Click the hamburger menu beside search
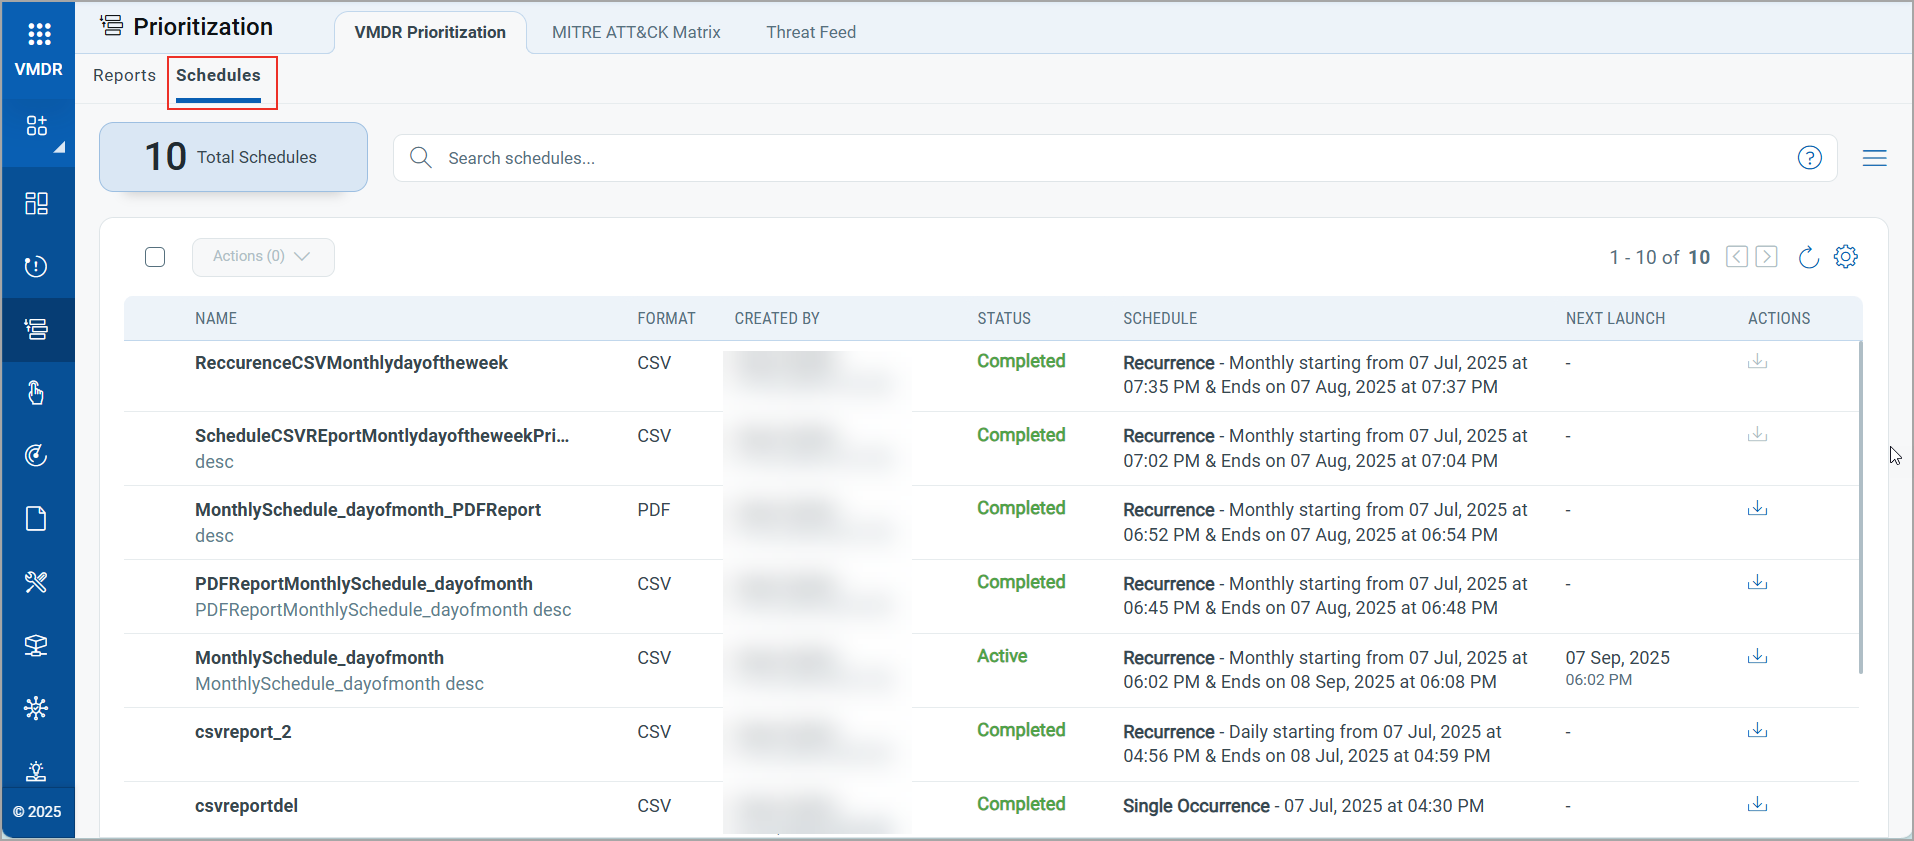The height and width of the screenshot is (841, 1914). (1874, 158)
